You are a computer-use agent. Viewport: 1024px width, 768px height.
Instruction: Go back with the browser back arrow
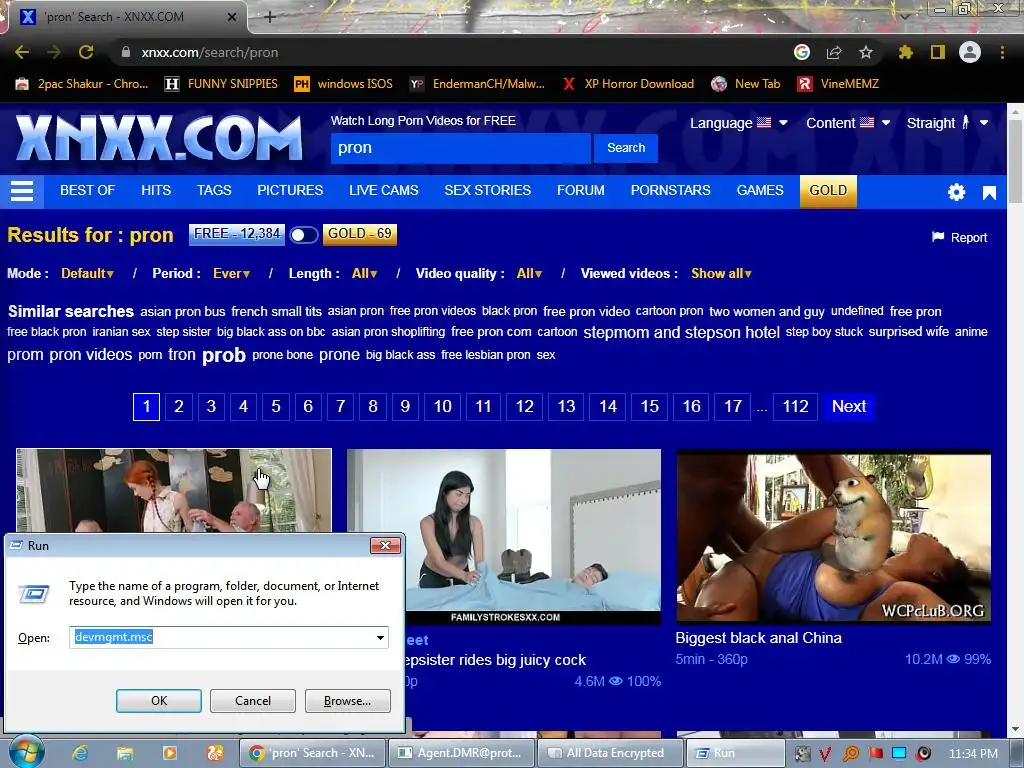pos(22,52)
